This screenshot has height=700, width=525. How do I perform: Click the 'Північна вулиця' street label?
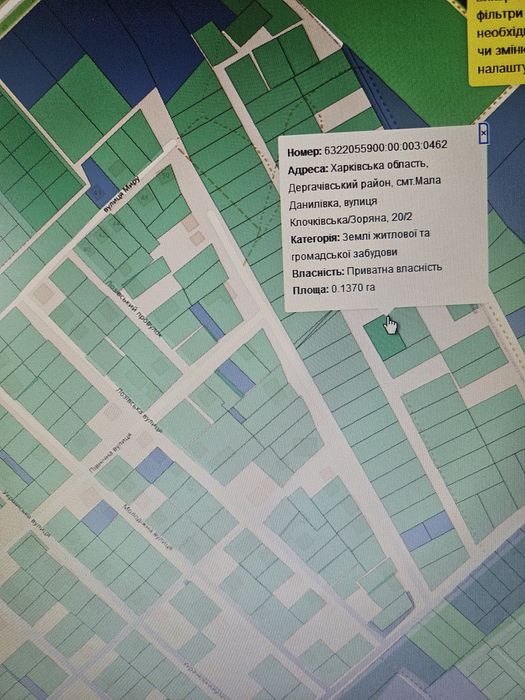[x=110, y=453]
